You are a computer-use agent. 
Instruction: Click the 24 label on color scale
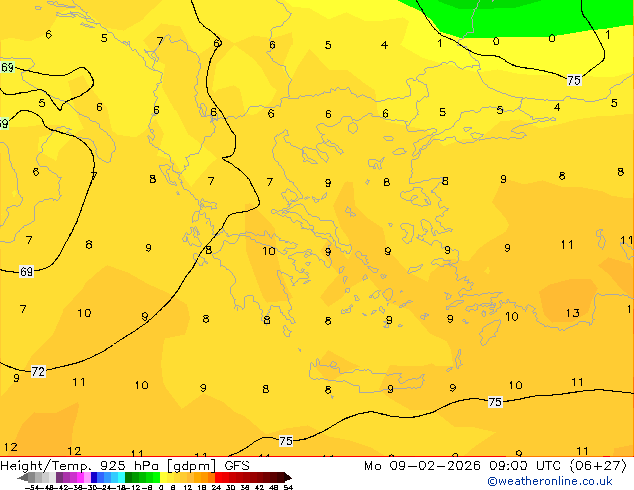click(x=216, y=487)
